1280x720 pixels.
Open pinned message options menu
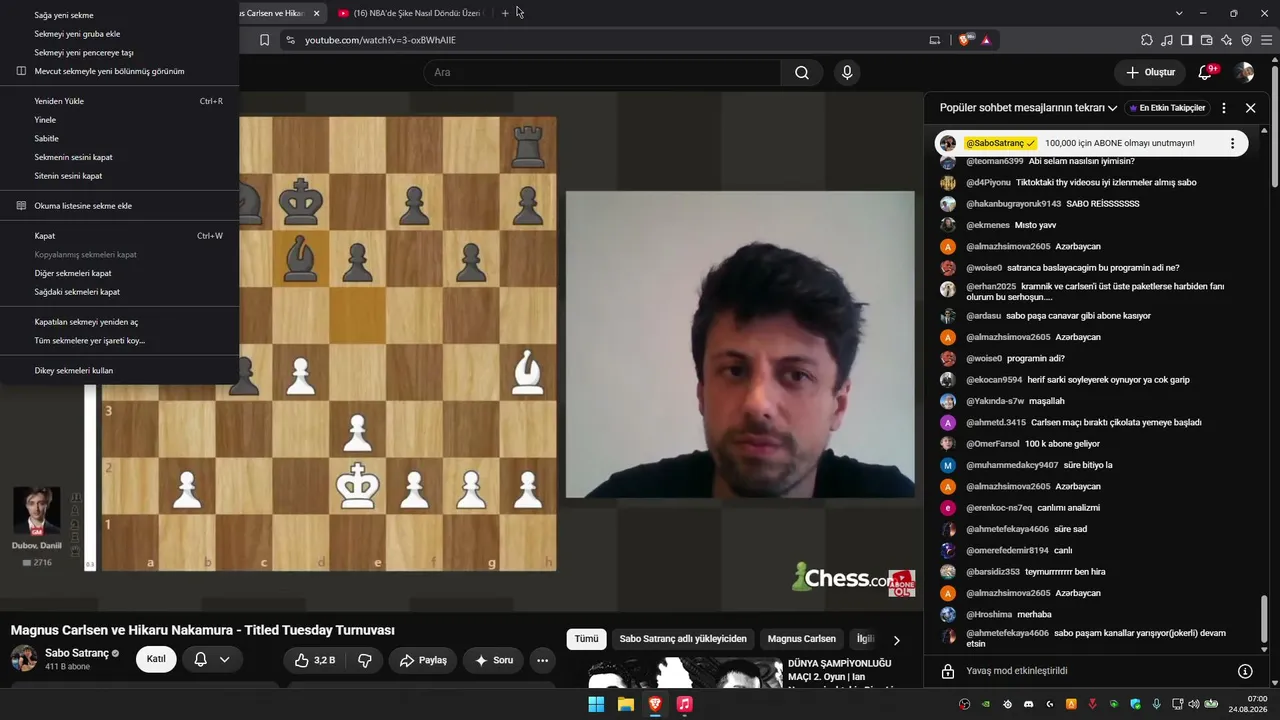(x=1232, y=143)
